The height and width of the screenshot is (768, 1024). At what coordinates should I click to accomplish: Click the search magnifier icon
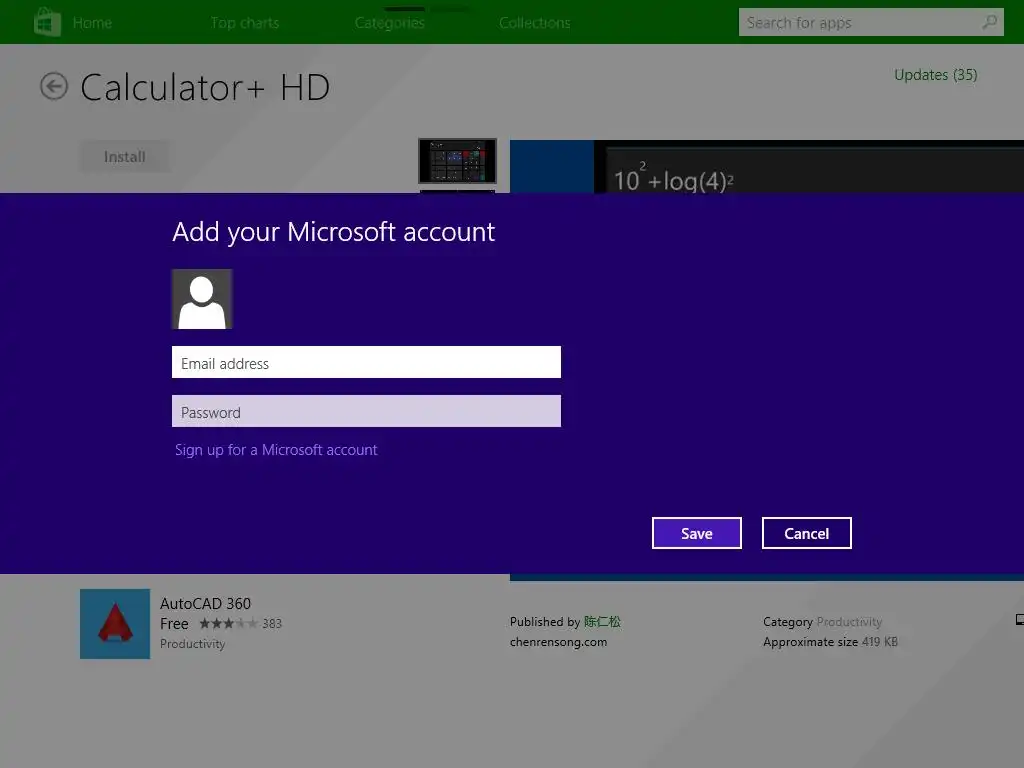989,22
